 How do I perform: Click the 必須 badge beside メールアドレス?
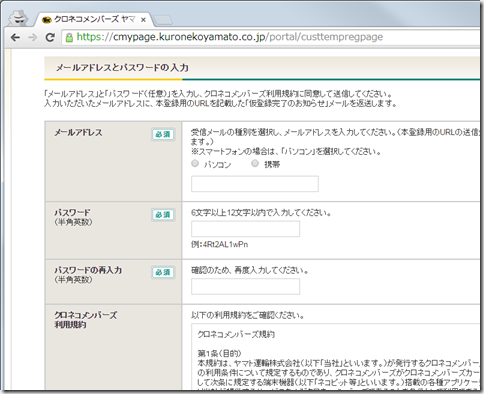click(x=163, y=134)
